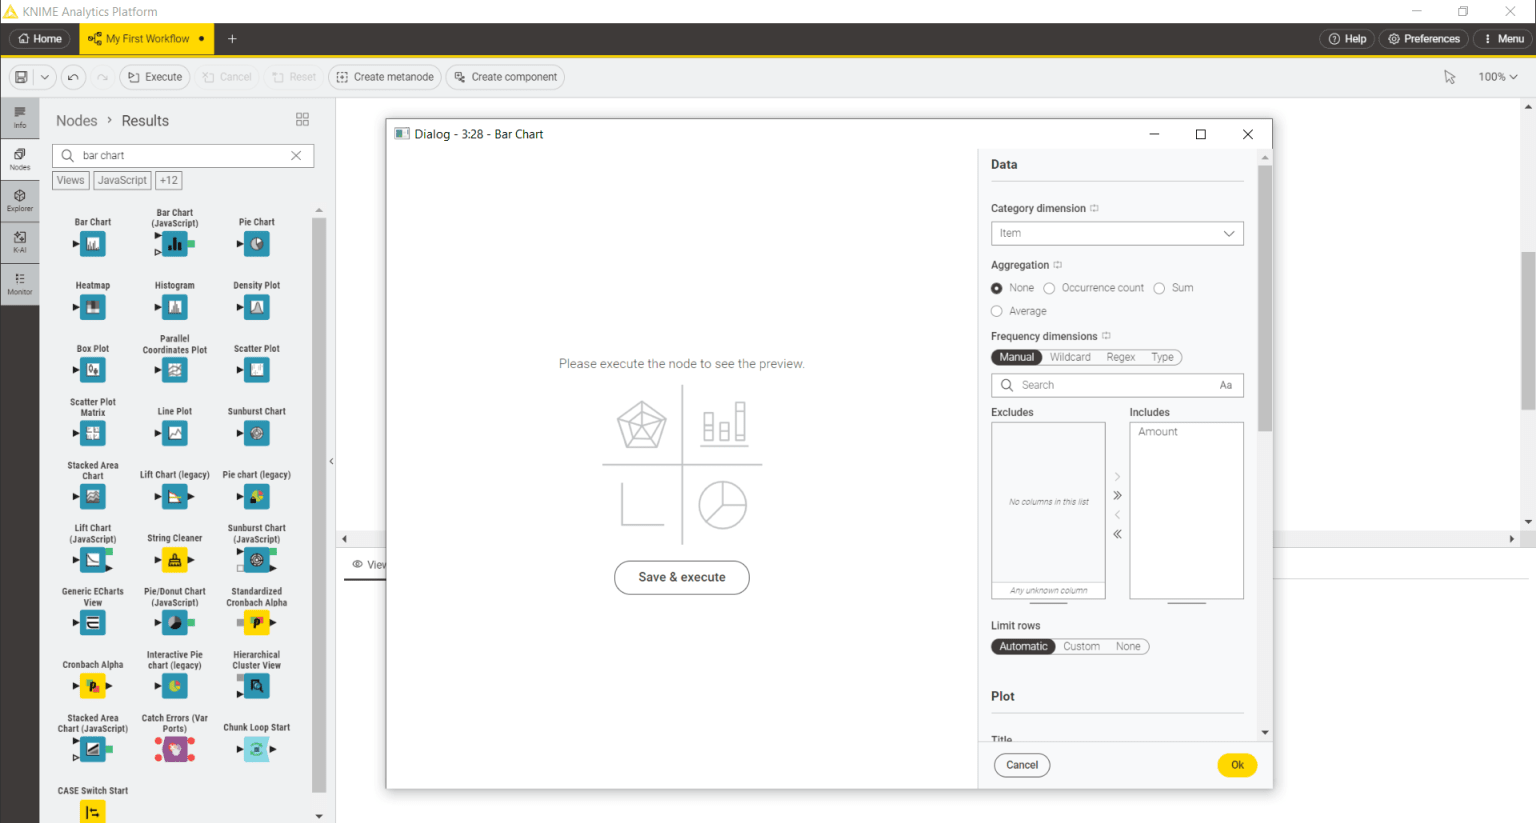Select the Generic ECharts View node icon
This screenshot has height=823, width=1536.
[x=93, y=623]
